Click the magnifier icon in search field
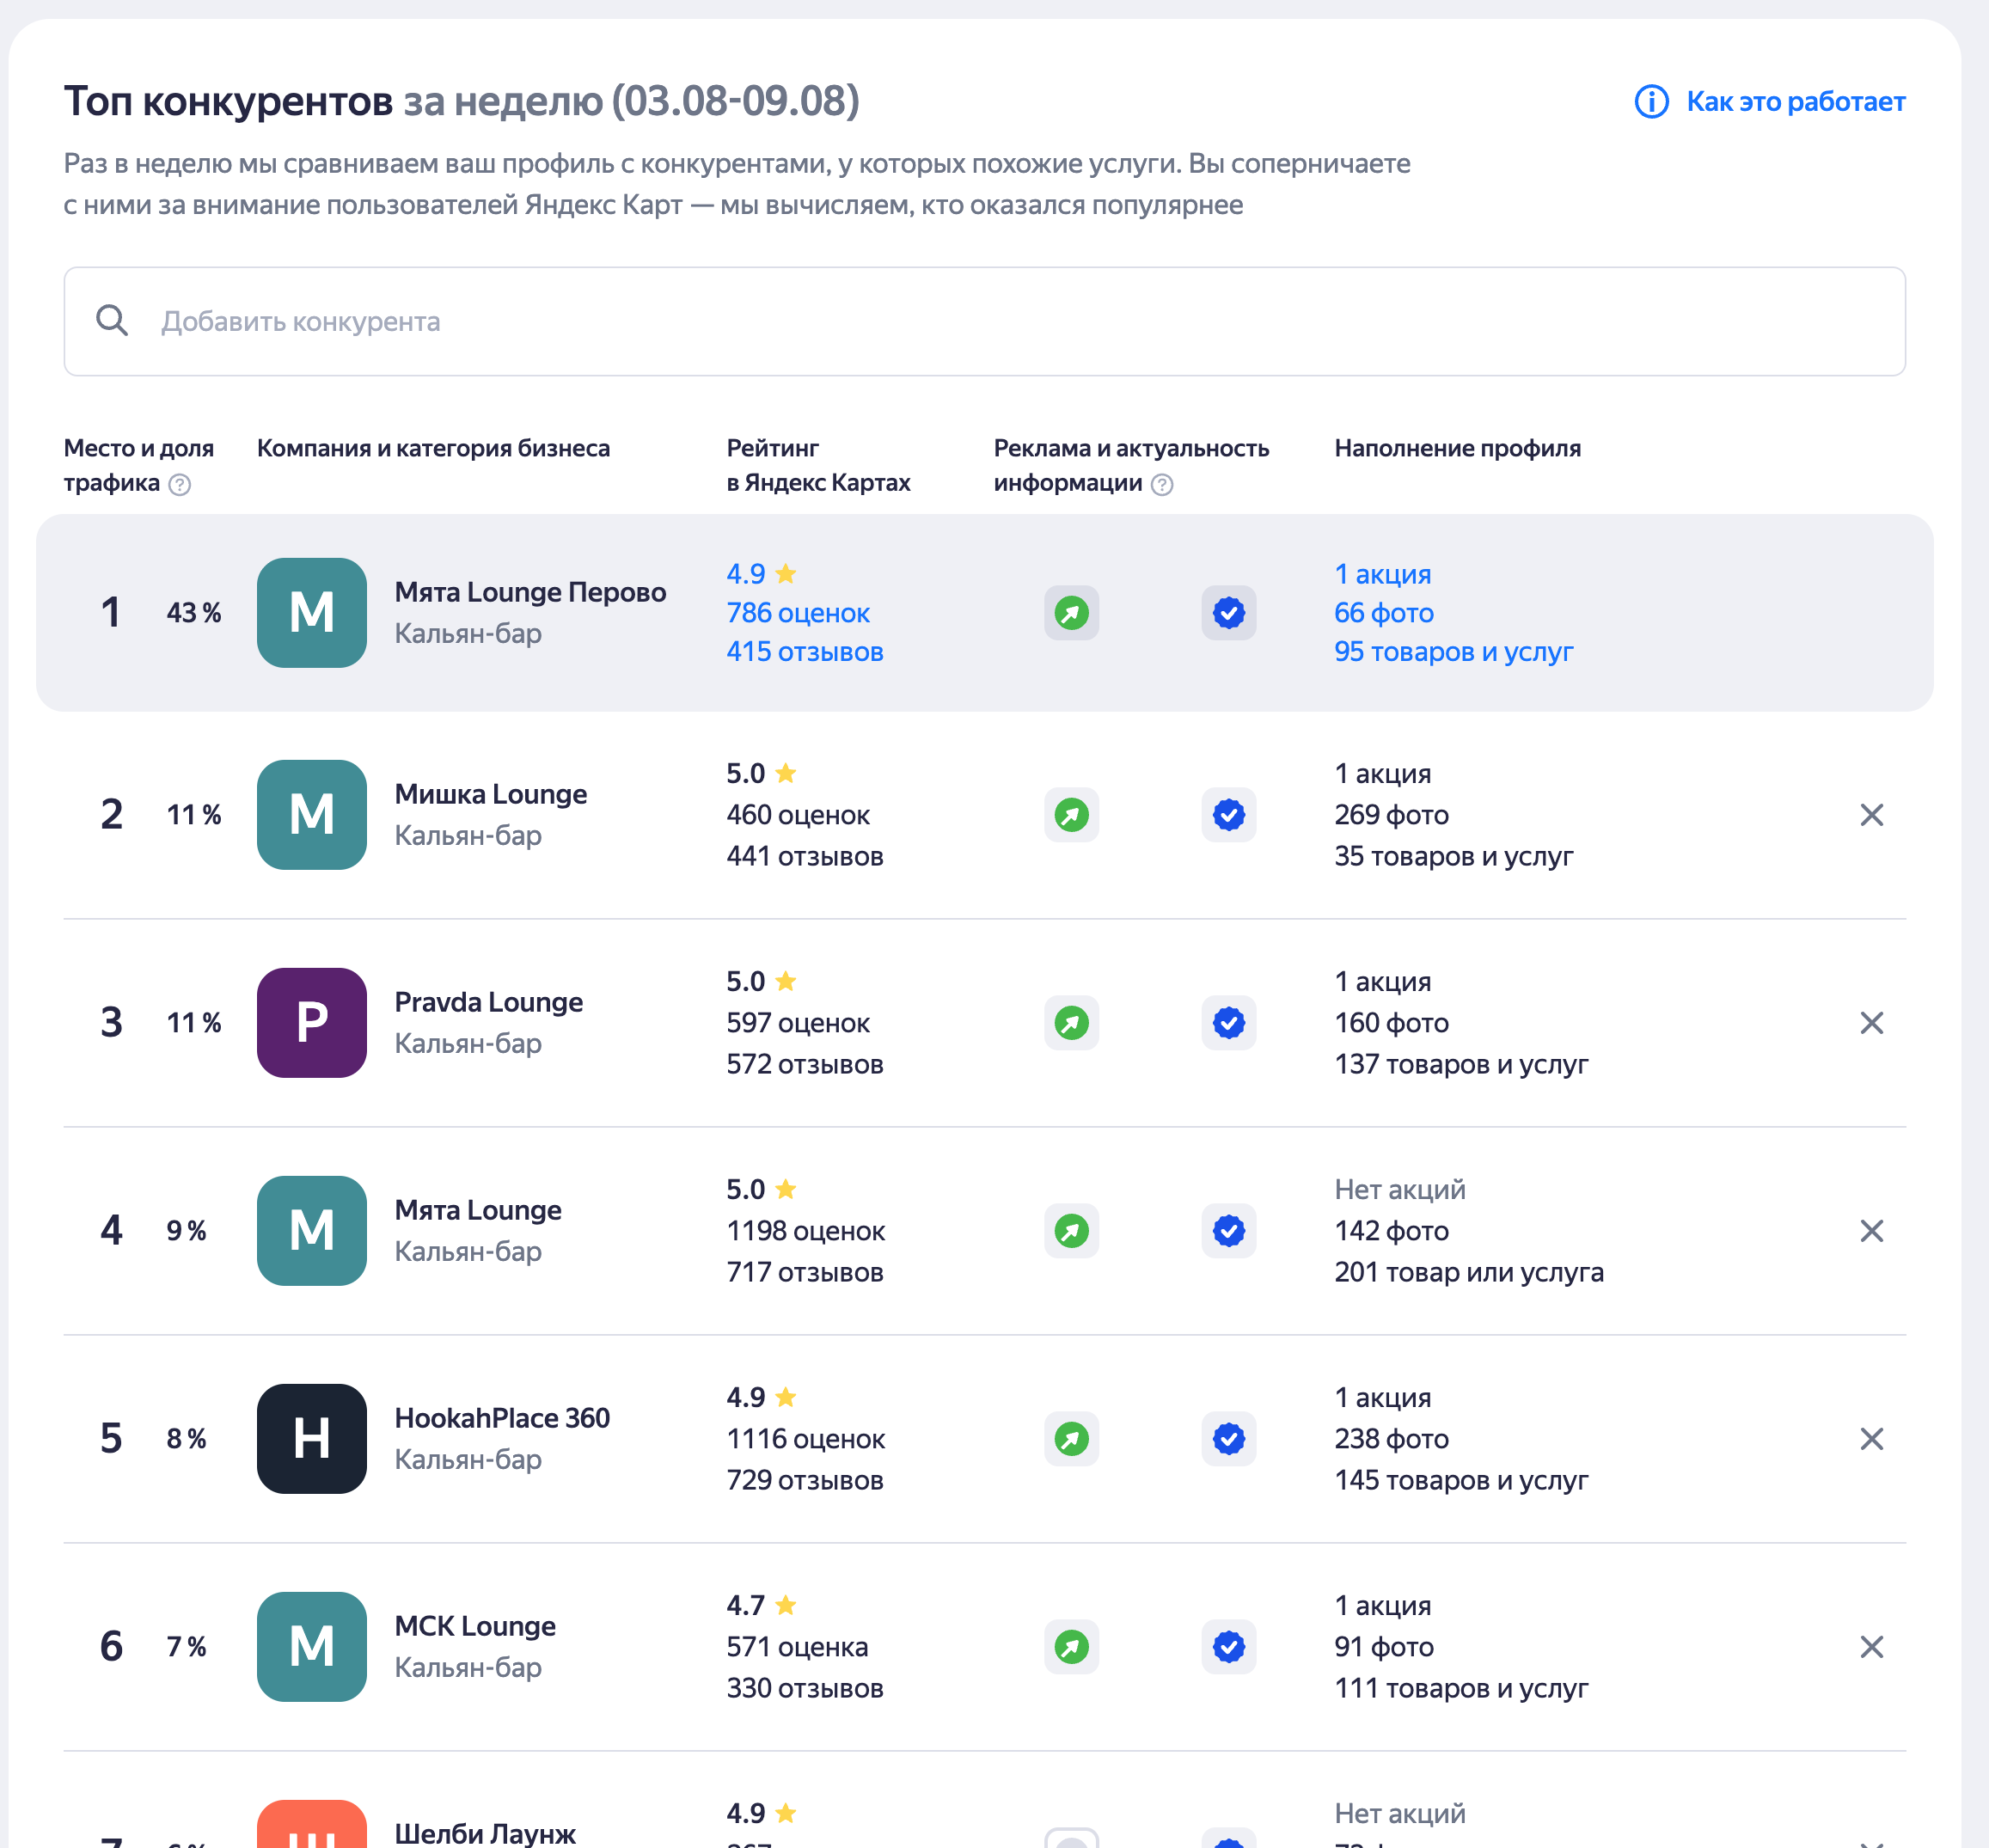 [x=112, y=321]
